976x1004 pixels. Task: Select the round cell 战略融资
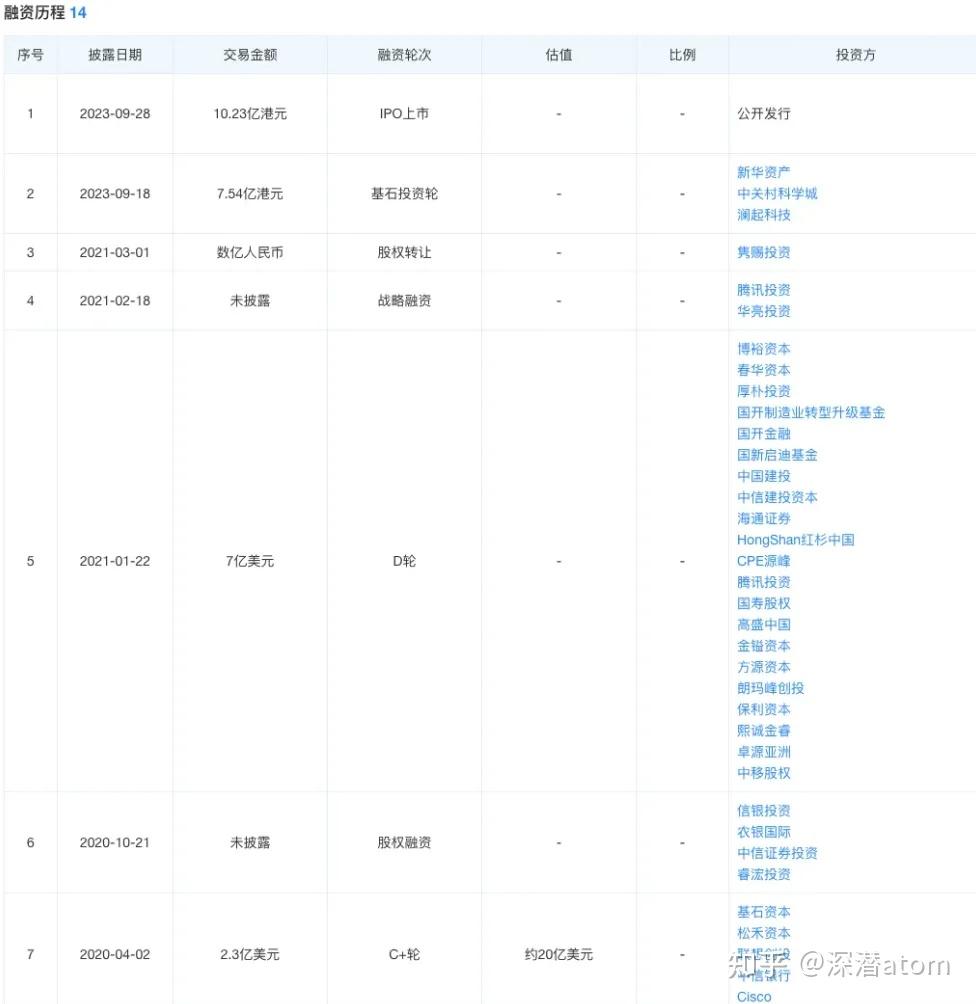pos(404,300)
